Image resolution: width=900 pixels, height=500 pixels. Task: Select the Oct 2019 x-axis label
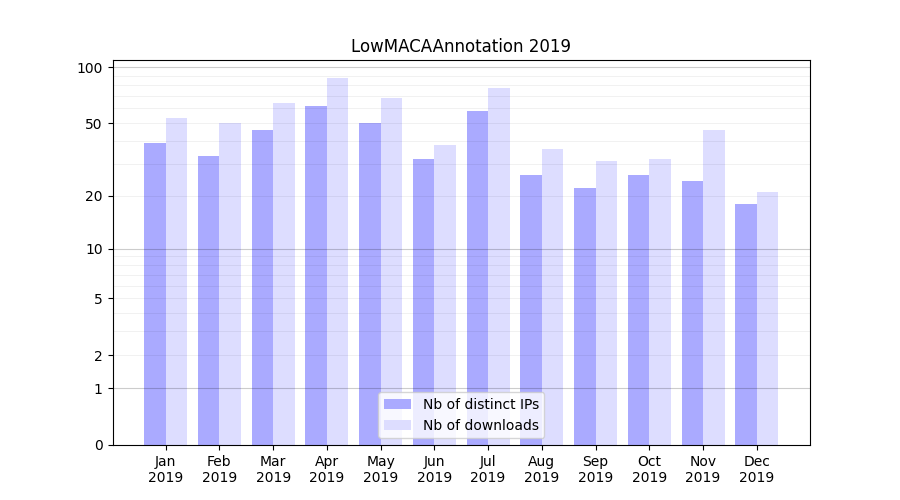click(649, 469)
